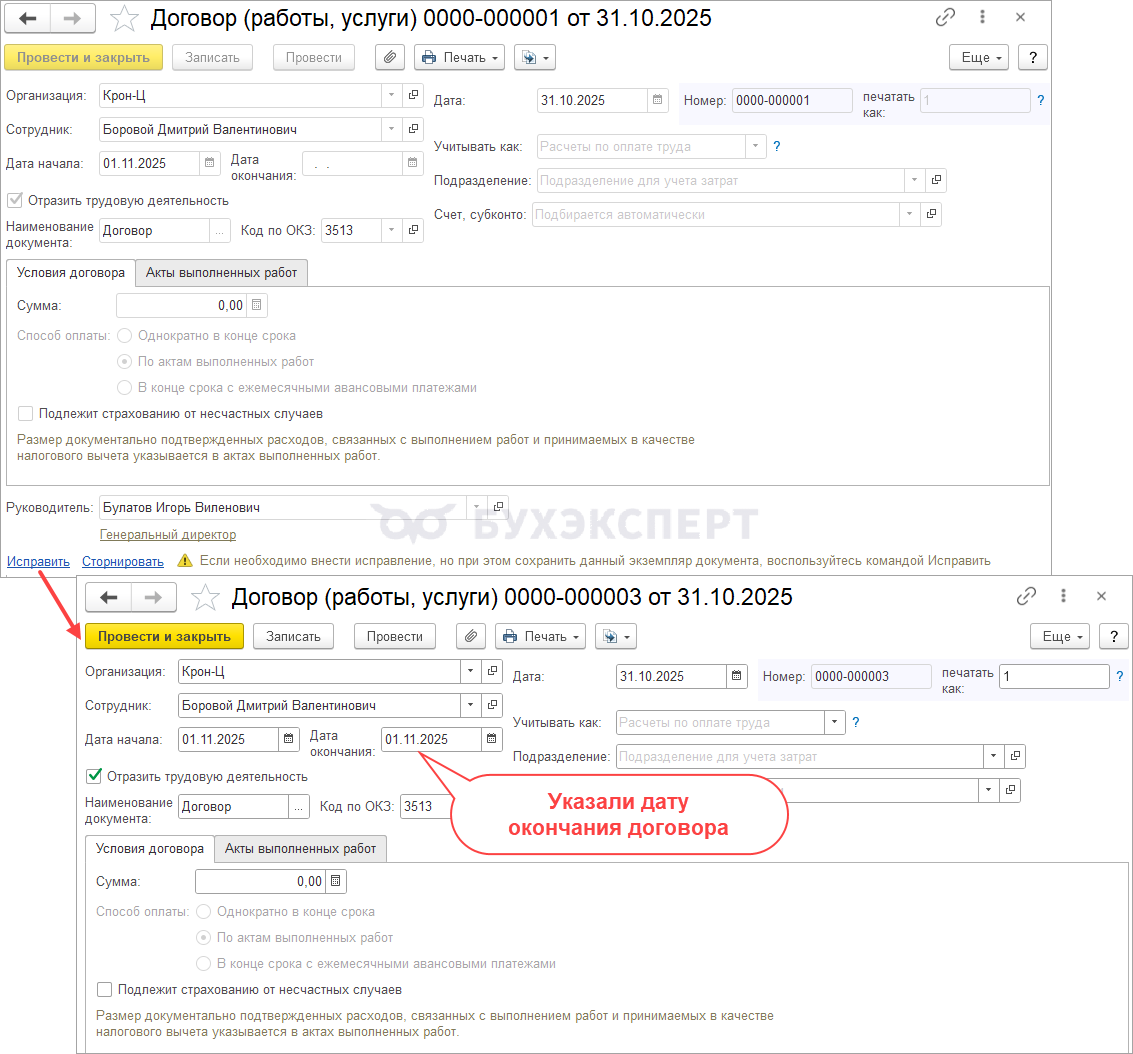Click Наименование документа ellipsis button in contract 0000-000003

click(x=298, y=806)
